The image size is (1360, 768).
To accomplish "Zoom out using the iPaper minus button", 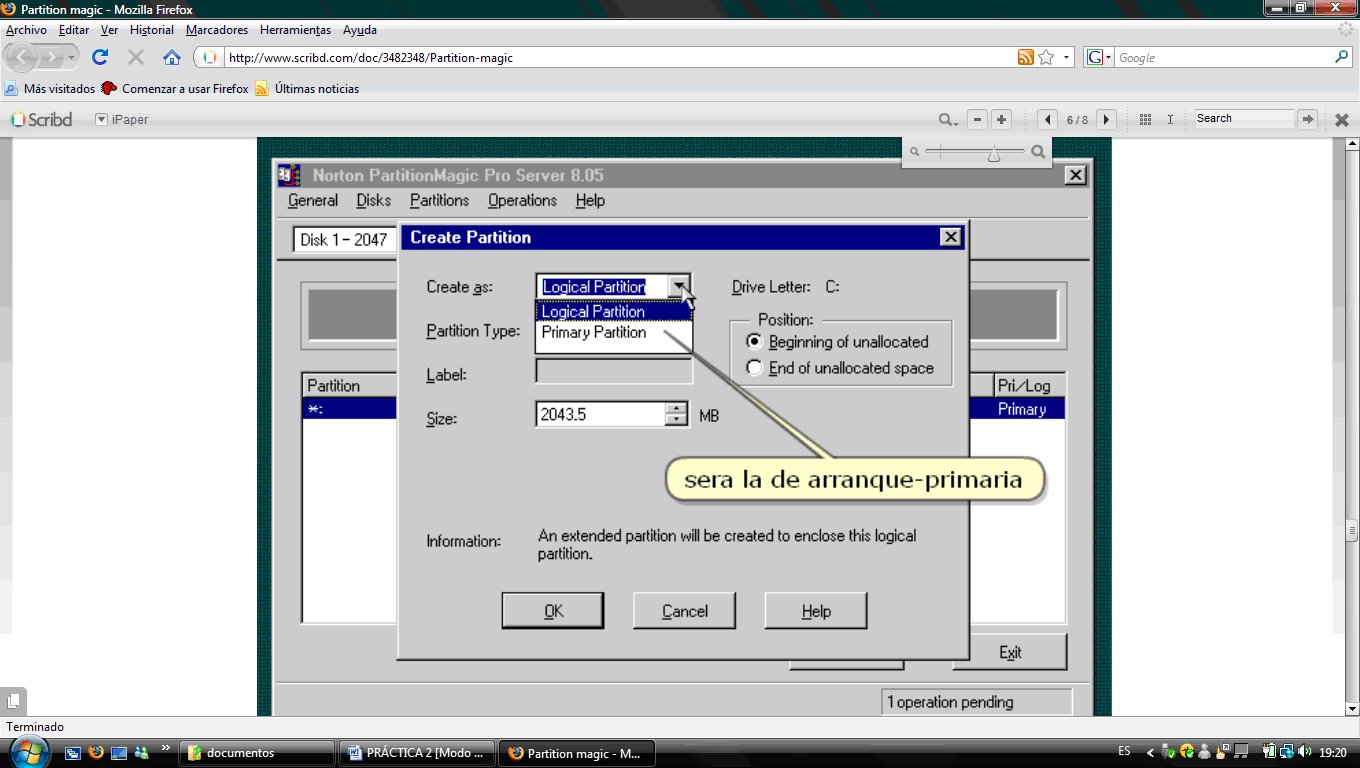I will coord(978,120).
